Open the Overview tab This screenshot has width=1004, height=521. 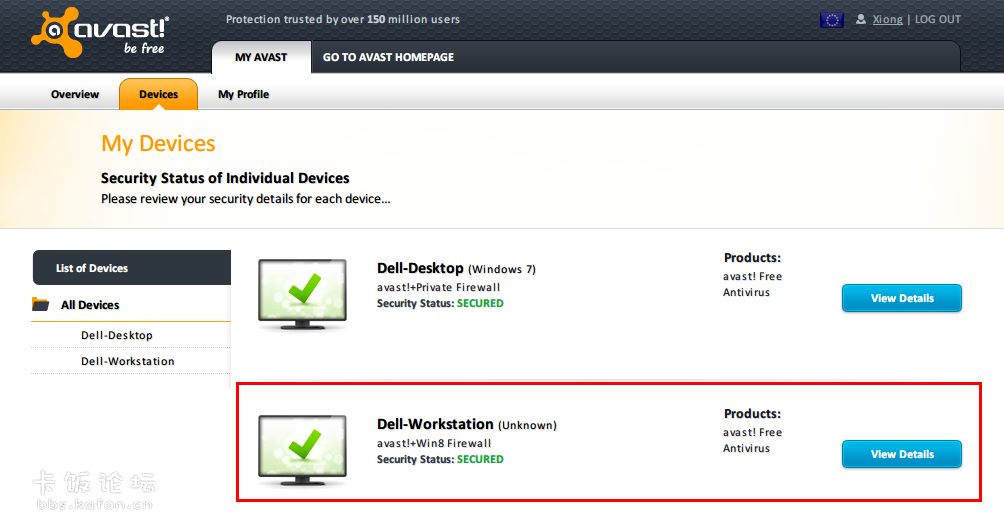pos(75,94)
